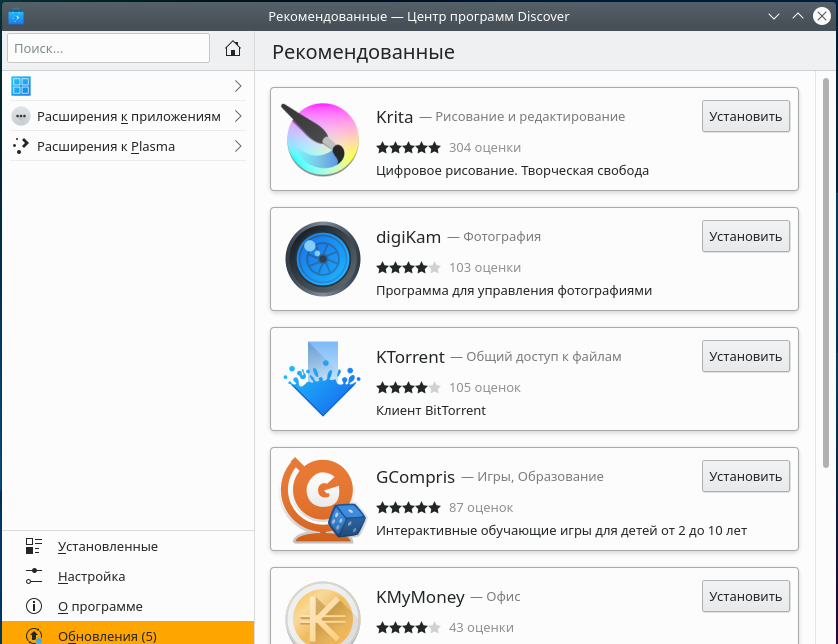Click the Рекомендованные page heading
The image size is (838, 644).
tap(363, 52)
